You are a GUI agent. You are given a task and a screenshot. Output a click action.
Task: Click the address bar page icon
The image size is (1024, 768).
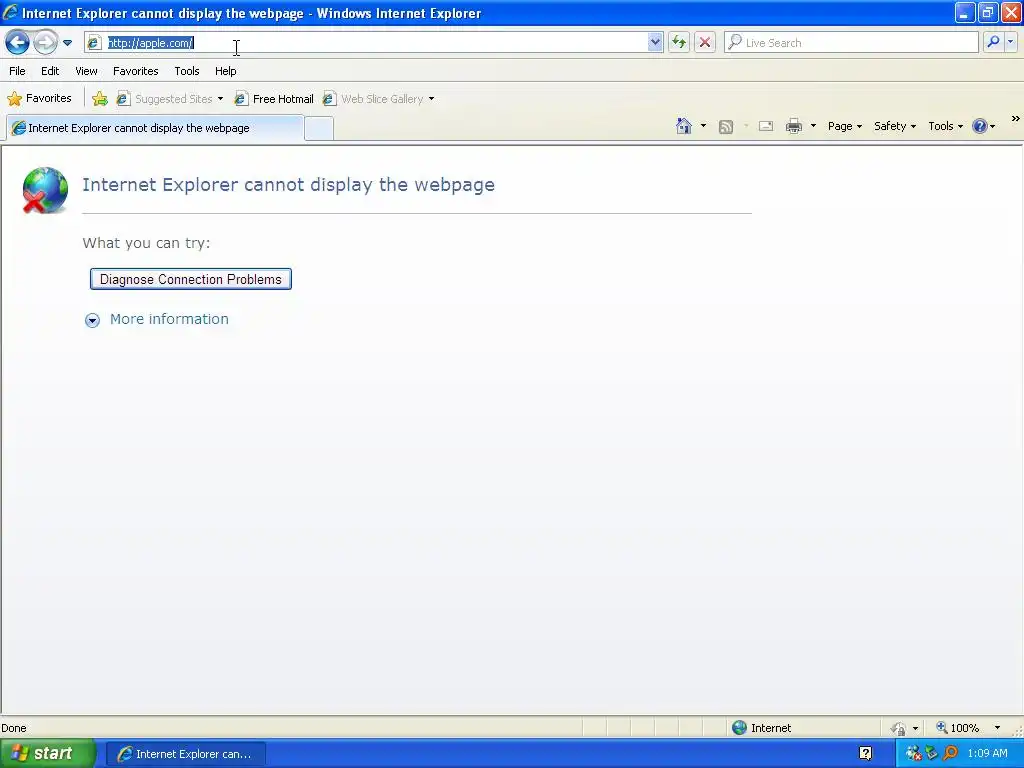[94, 43]
